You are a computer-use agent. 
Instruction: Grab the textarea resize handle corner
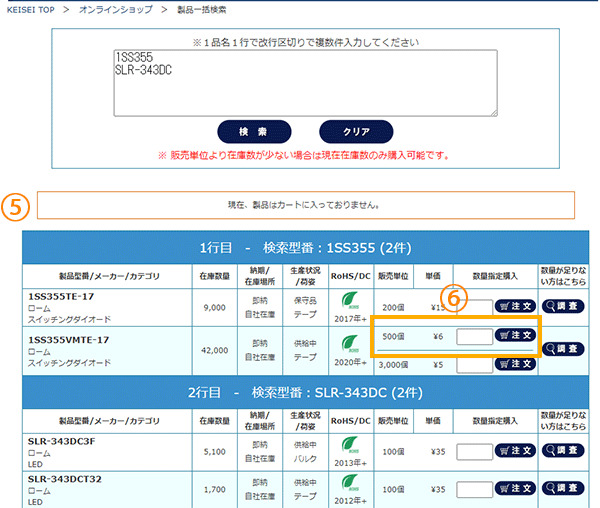pyautogui.click(x=494, y=112)
